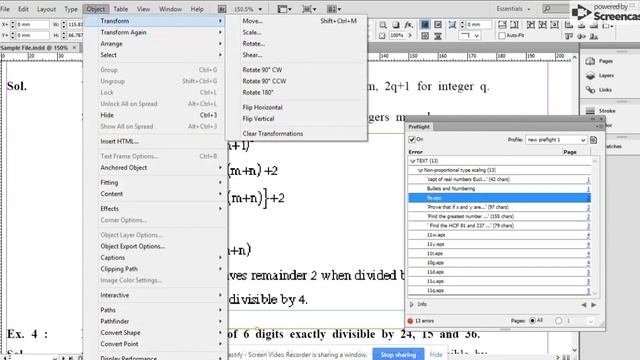The width and height of the screenshot is (640, 360).
Task: Switch to the Preflight panel tab
Action: tap(419, 127)
